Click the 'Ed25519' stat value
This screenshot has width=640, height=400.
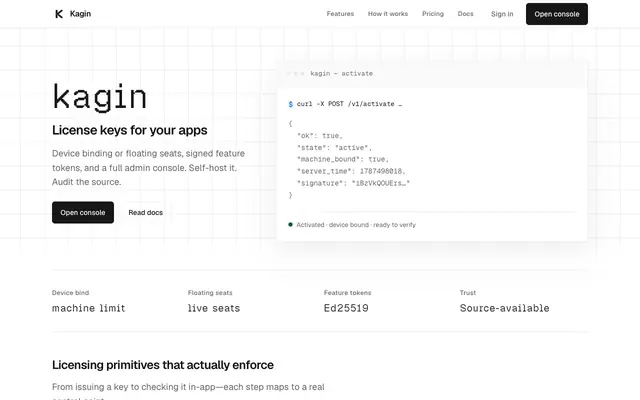[x=346, y=308]
